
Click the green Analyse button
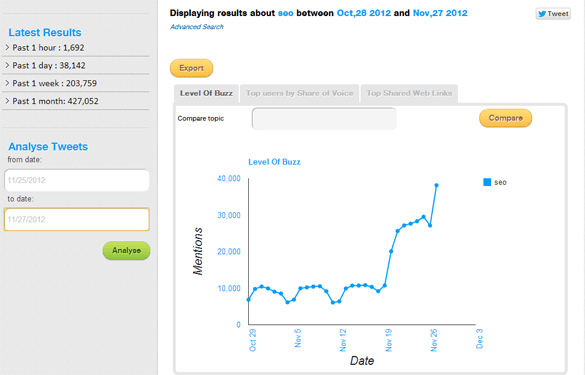pos(126,250)
